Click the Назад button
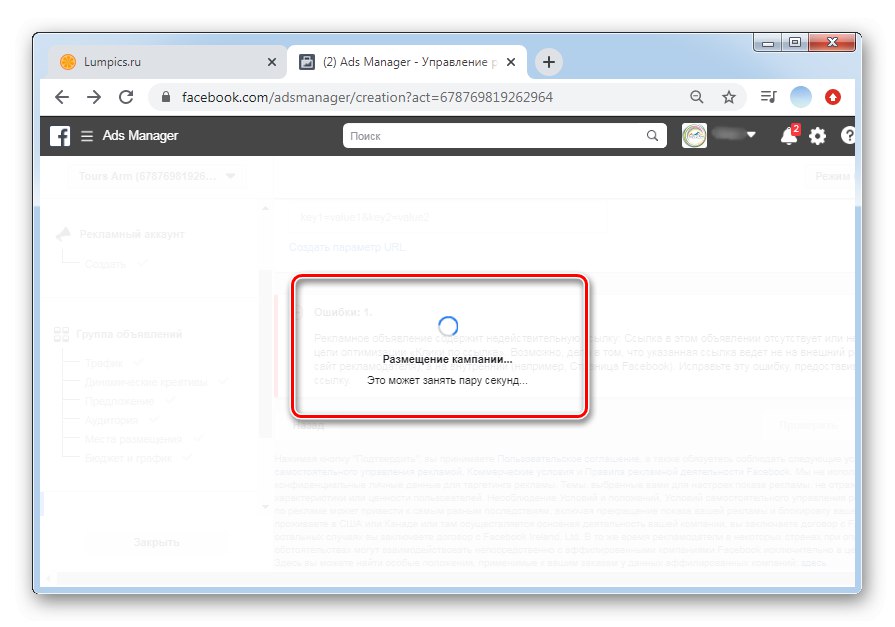 click(308, 425)
